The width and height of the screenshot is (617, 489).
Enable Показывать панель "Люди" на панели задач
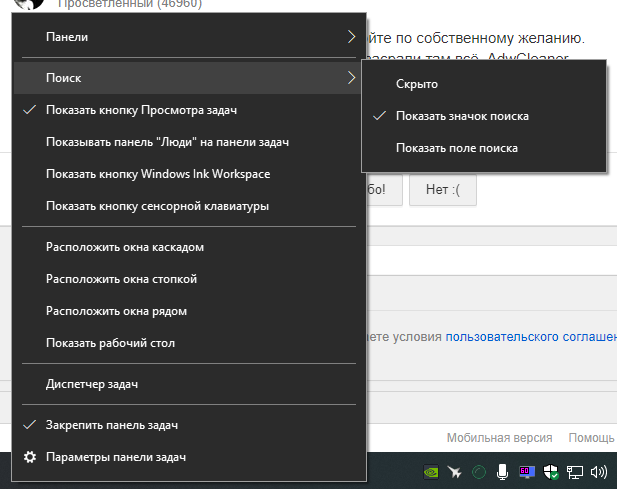pyautogui.click(x=189, y=142)
